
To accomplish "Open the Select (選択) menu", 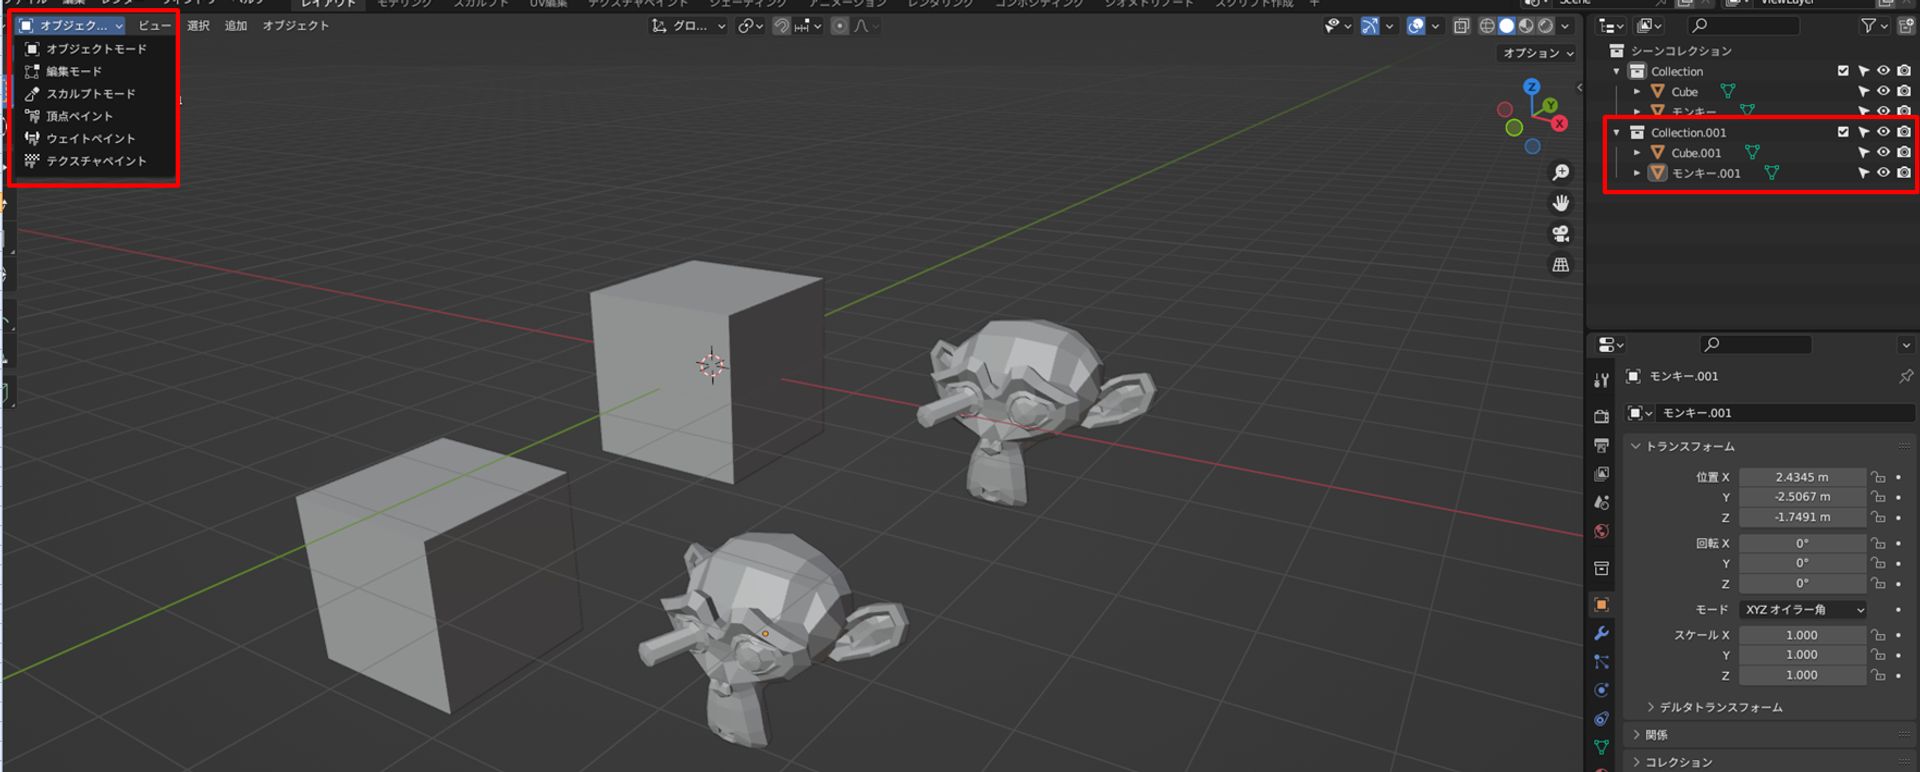I will (x=199, y=26).
